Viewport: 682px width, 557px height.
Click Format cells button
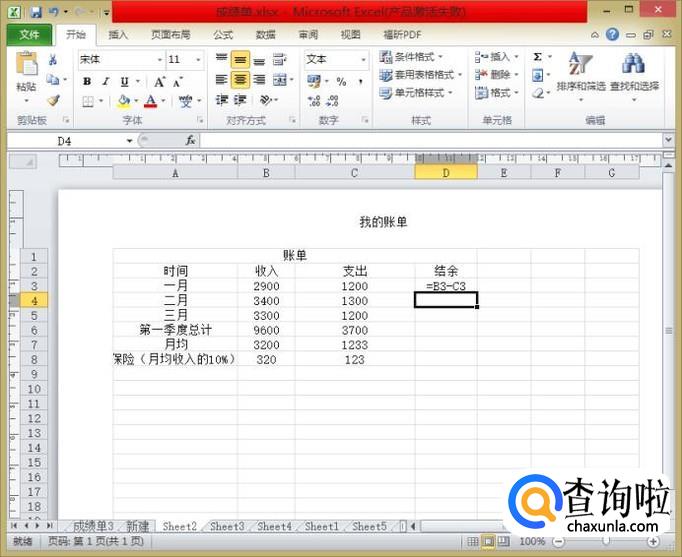point(497,93)
